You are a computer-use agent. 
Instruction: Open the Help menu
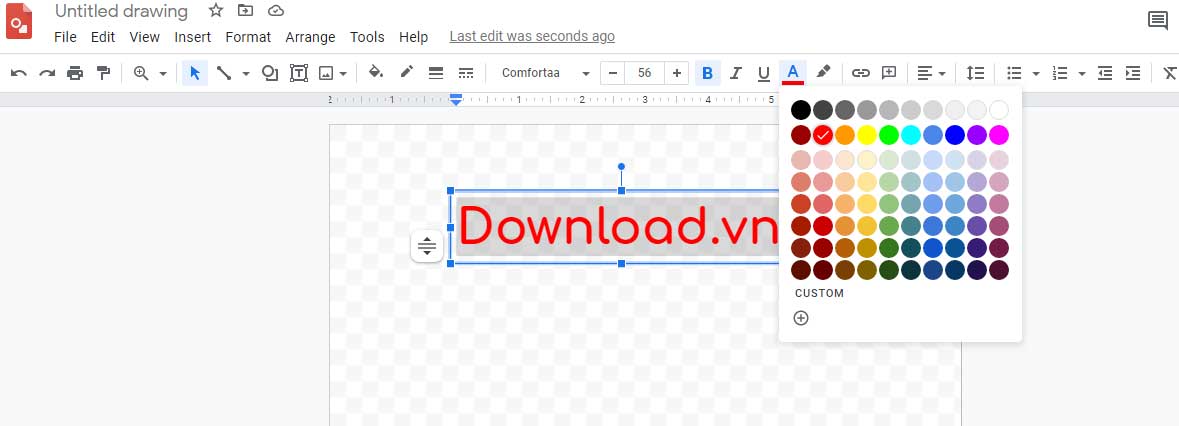(414, 37)
